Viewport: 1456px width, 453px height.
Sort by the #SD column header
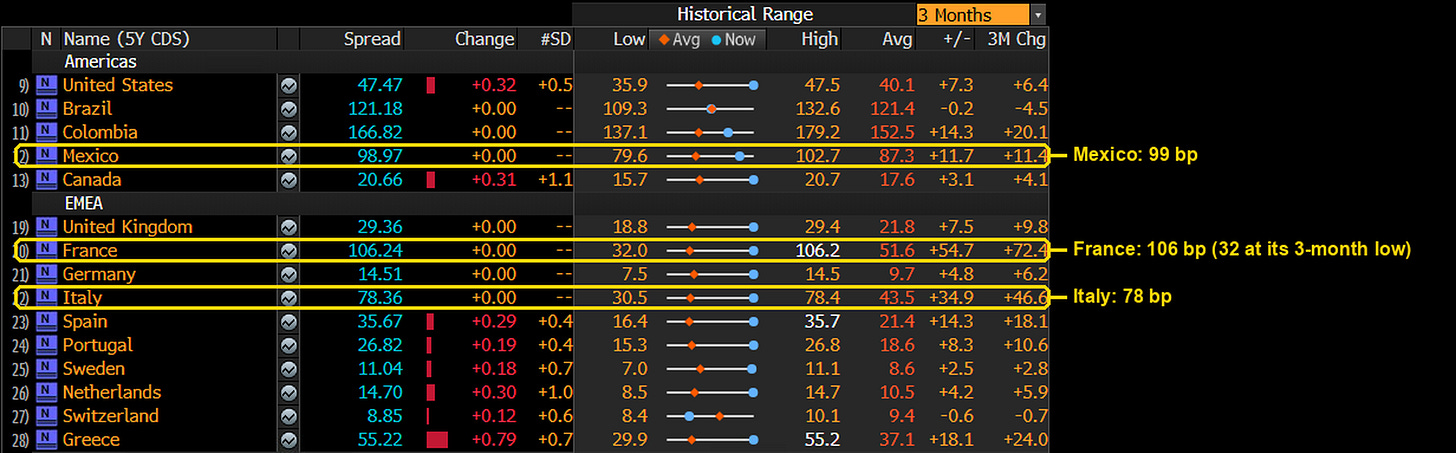click(556, 39)
